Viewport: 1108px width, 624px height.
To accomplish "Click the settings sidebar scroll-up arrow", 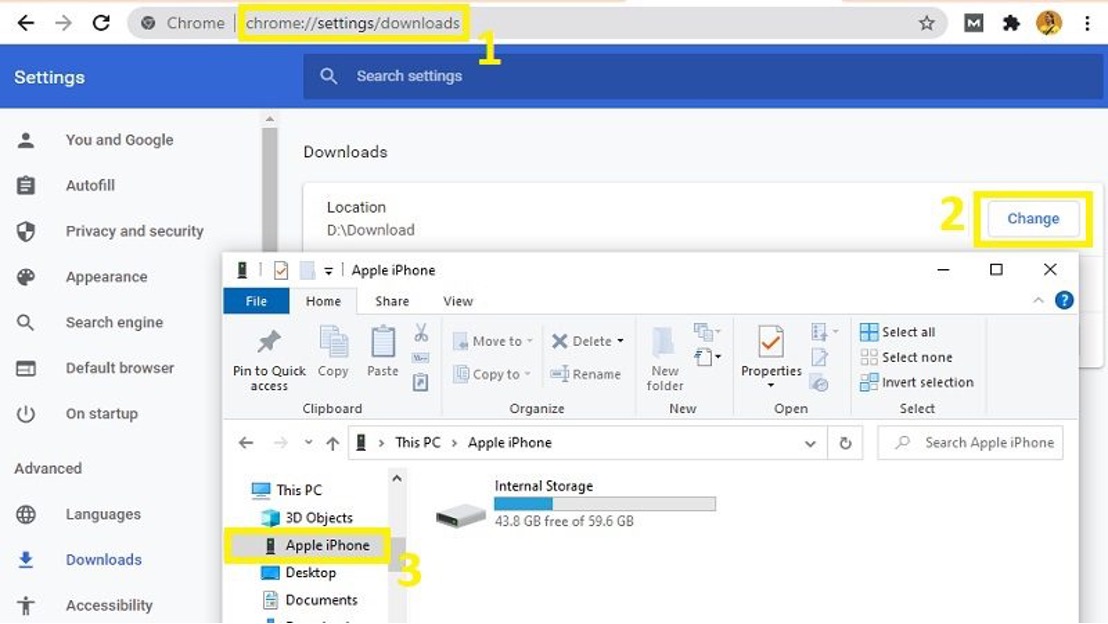I will coord(269,119).
